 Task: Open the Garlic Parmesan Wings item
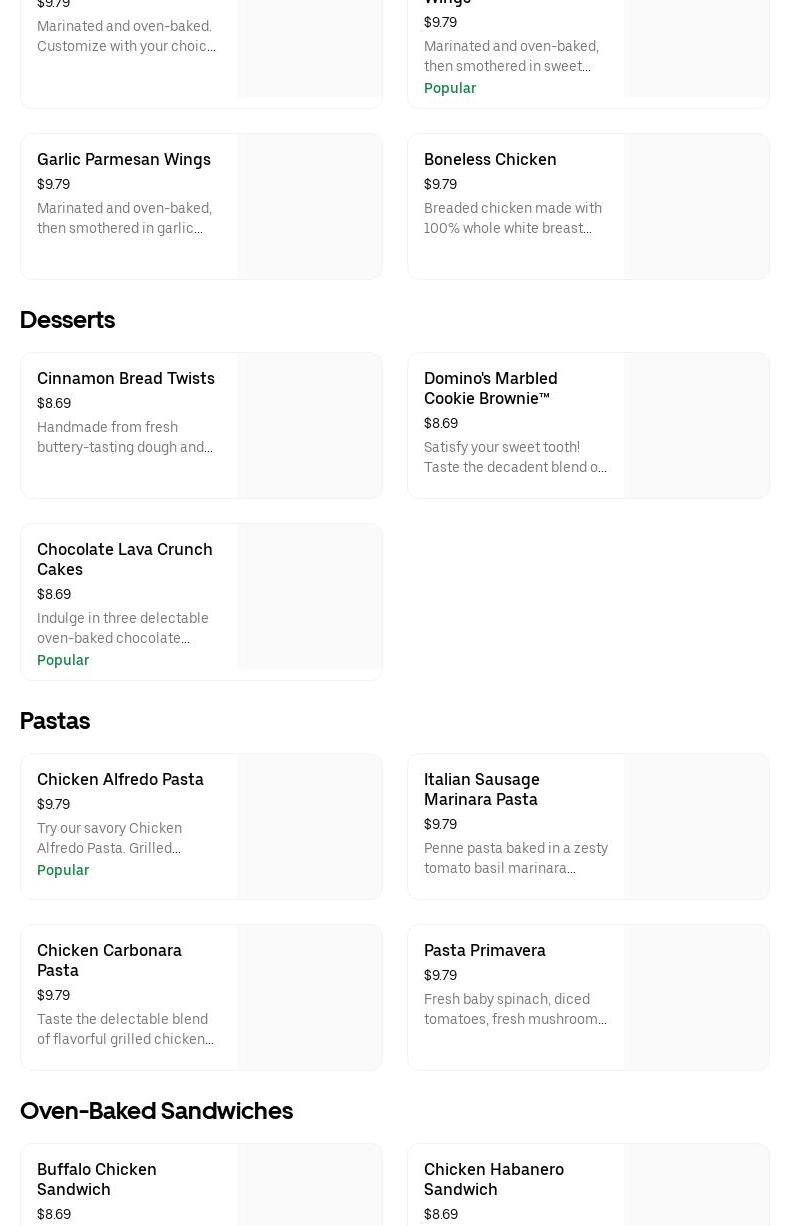pos(201,206)
